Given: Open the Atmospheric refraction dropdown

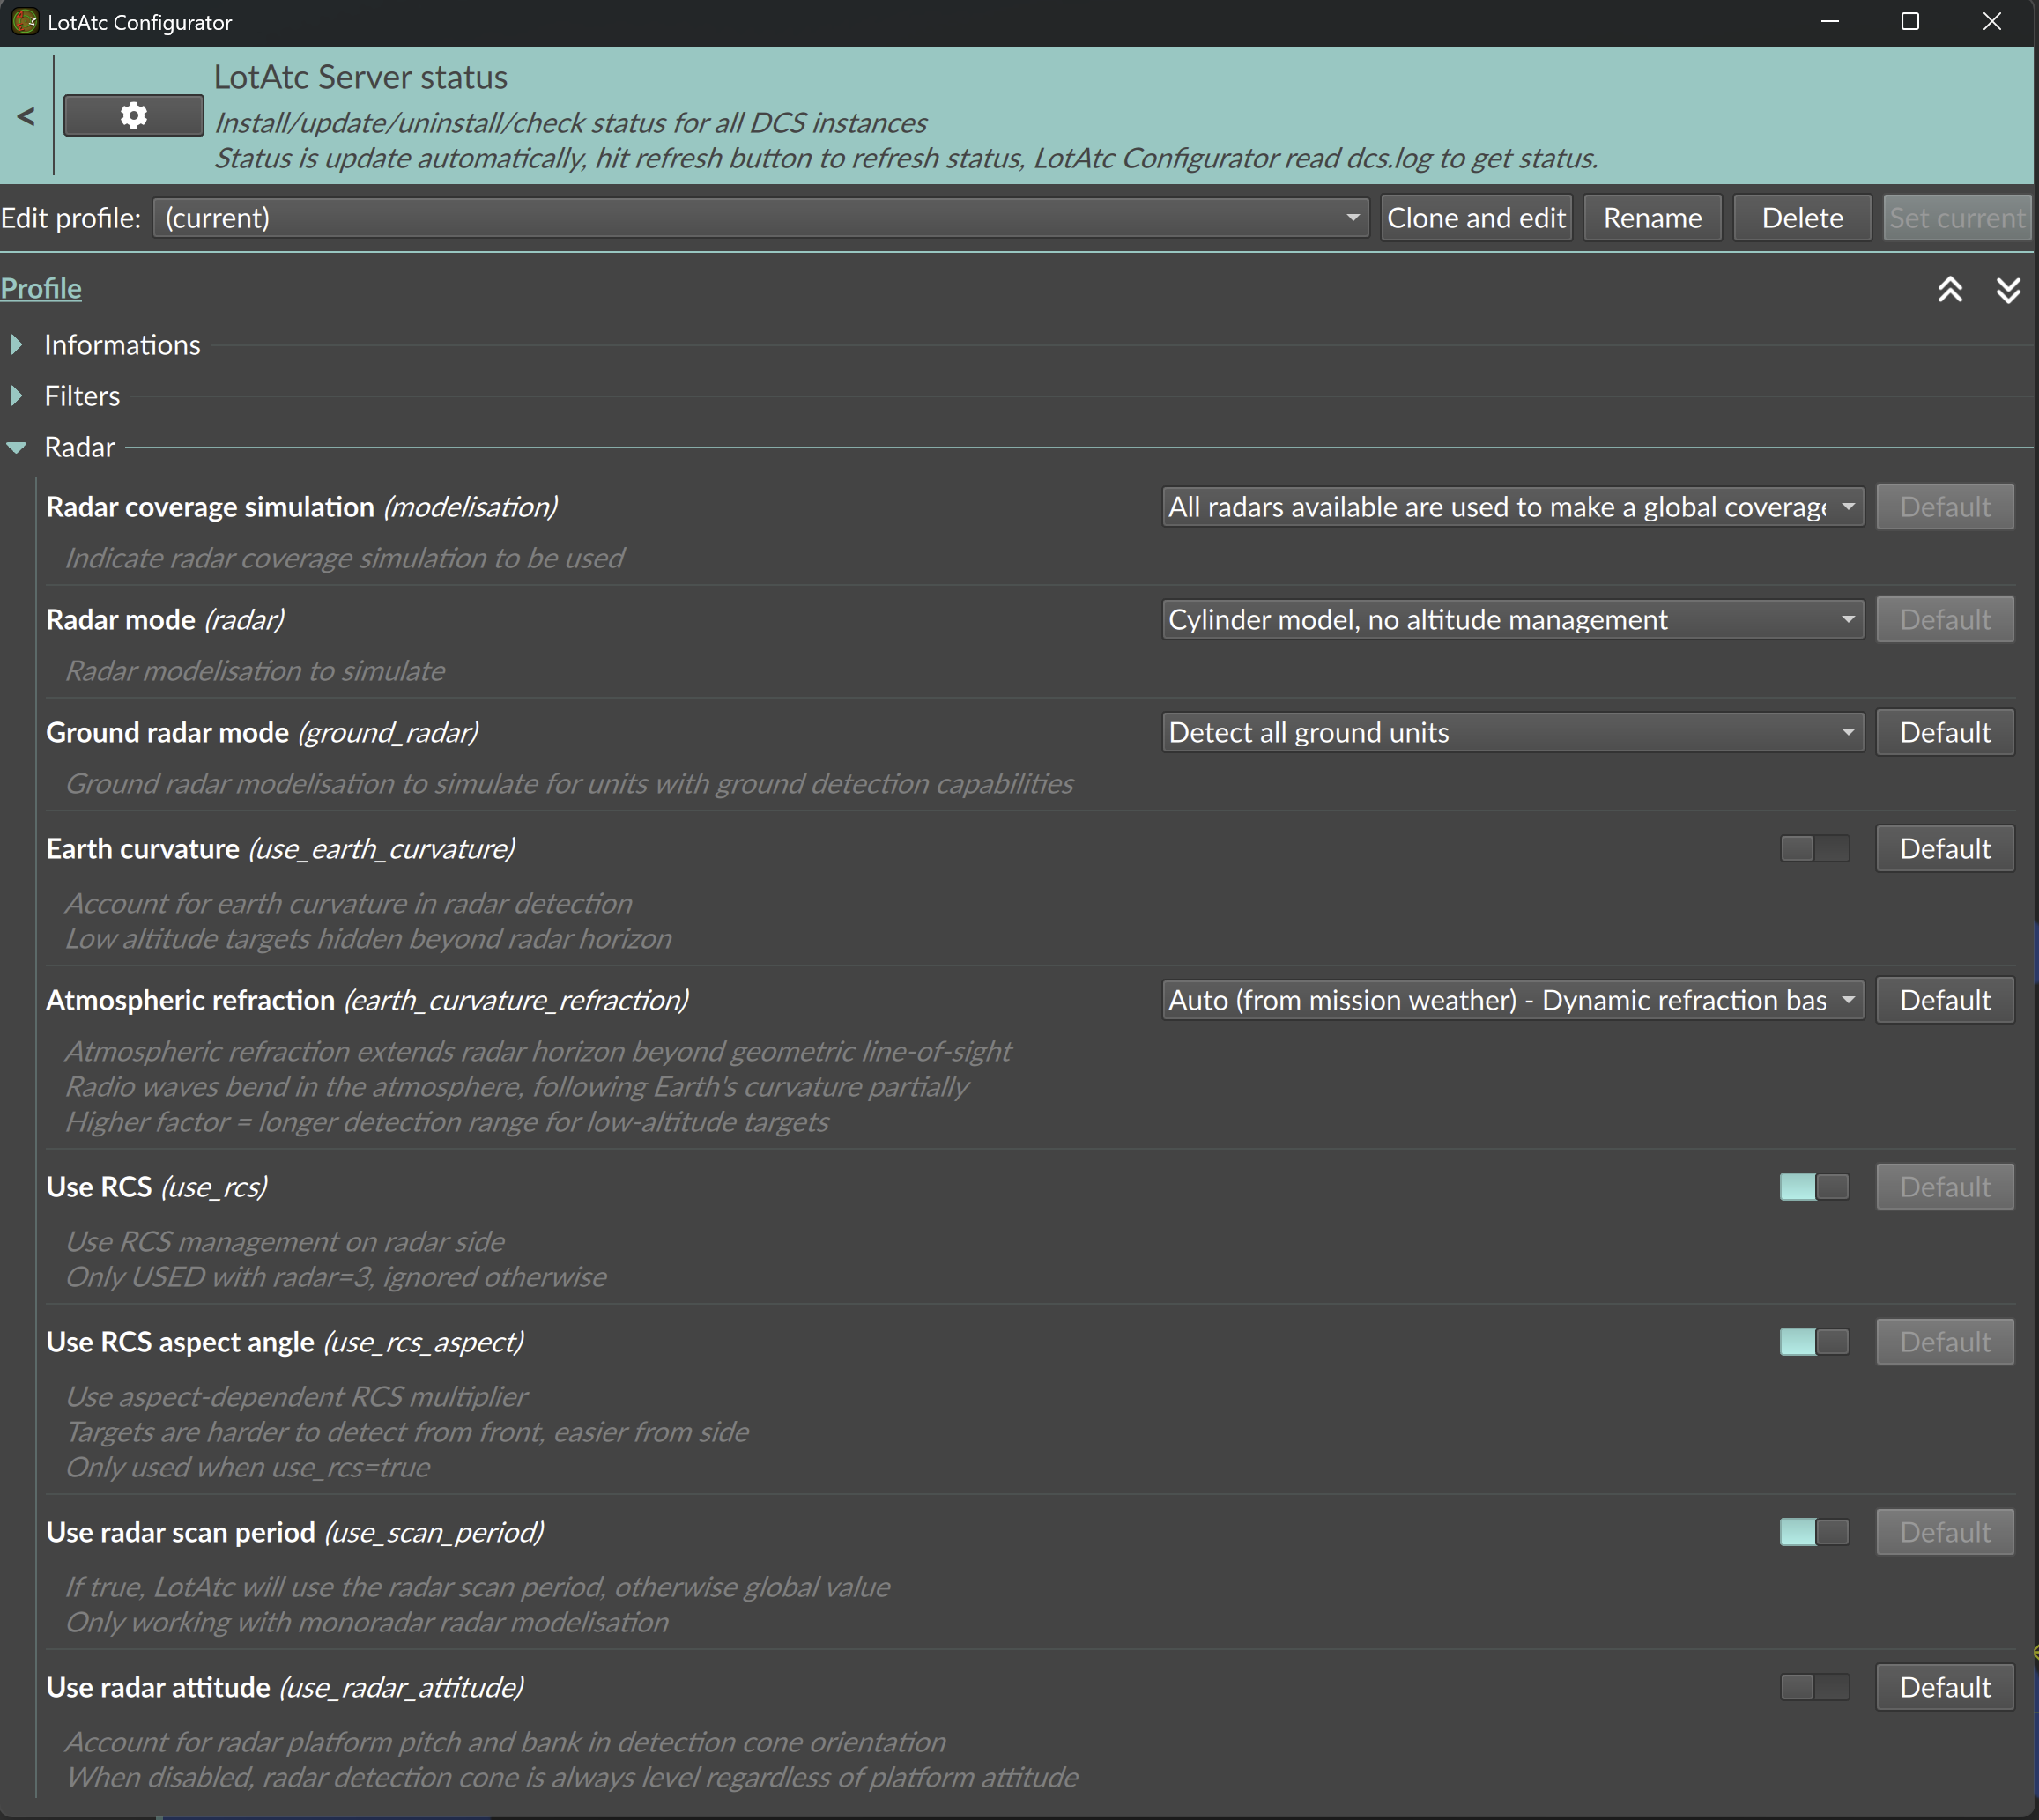Looking at the screenshot, I should coord(1513,1000).
